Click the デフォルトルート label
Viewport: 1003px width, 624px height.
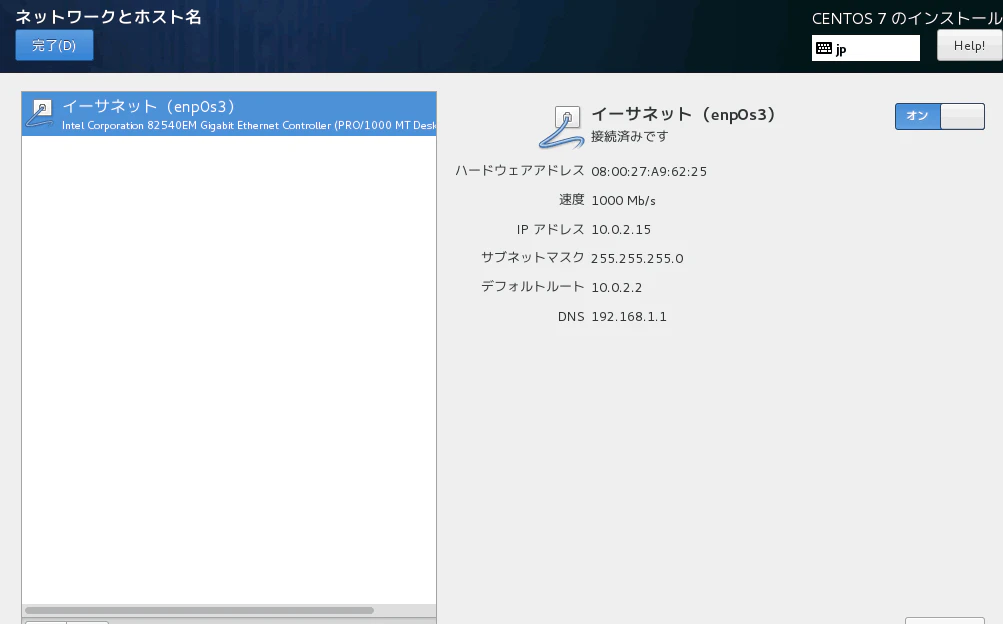click(532, 286)
